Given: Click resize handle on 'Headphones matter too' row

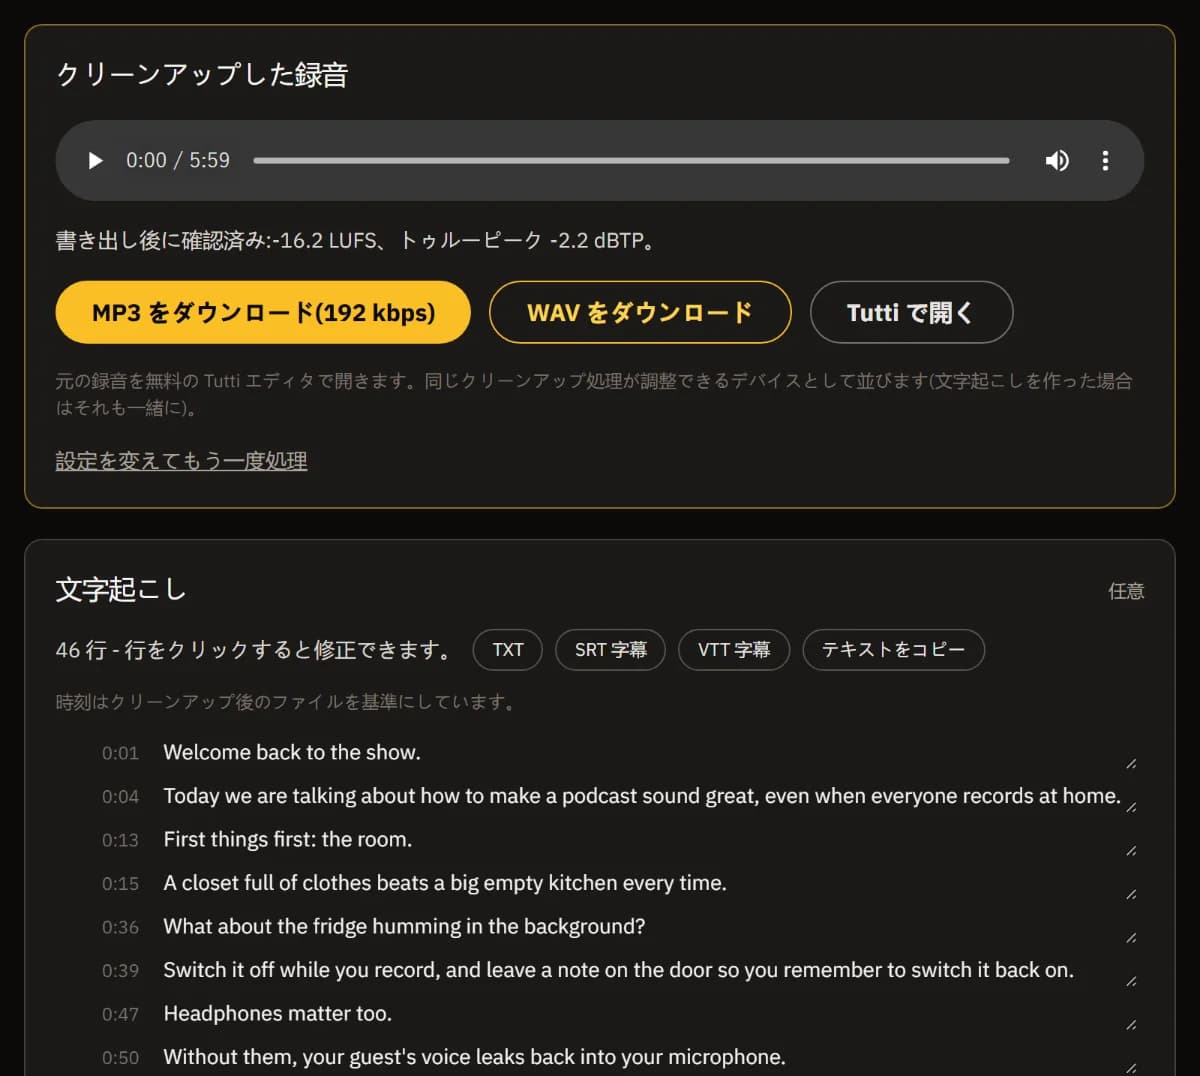Looking at the screenshot, I should click(1131, 1025).
